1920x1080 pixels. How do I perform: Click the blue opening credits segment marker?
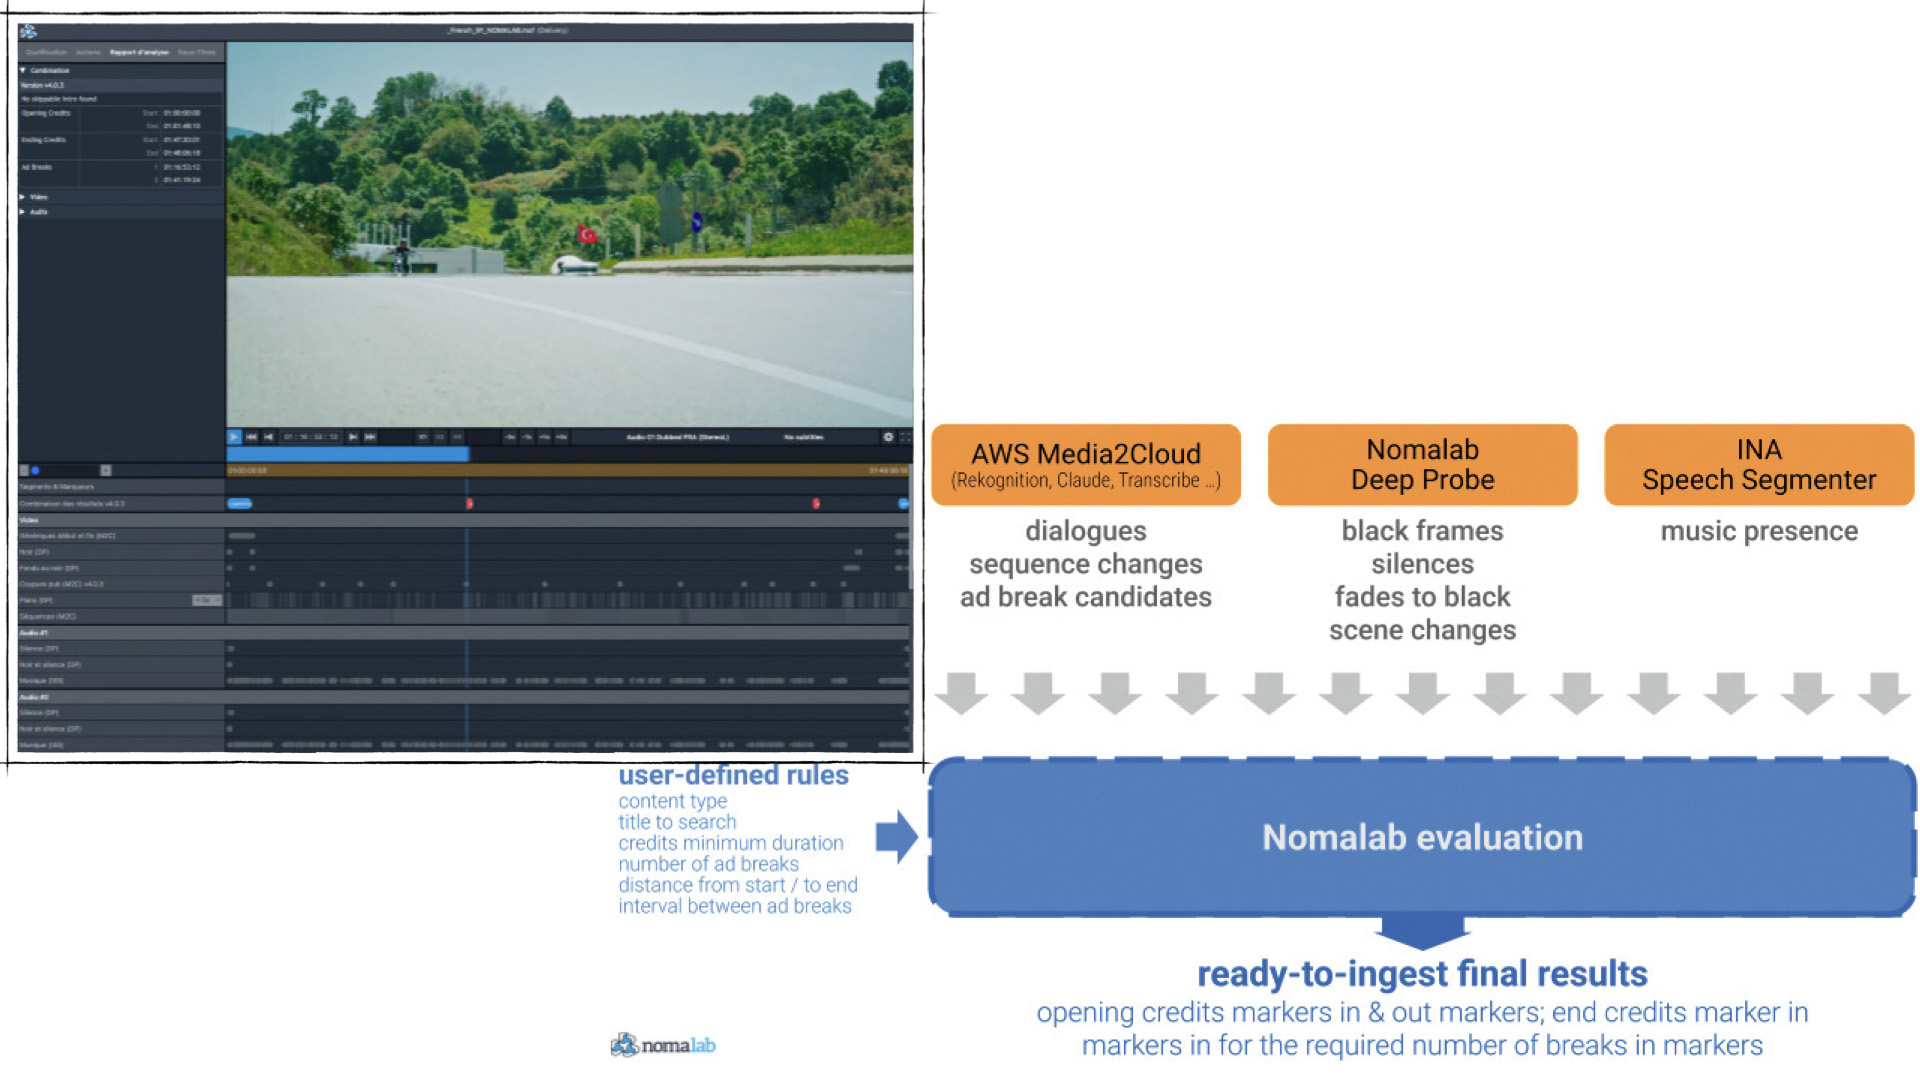[x=239, y=503]
